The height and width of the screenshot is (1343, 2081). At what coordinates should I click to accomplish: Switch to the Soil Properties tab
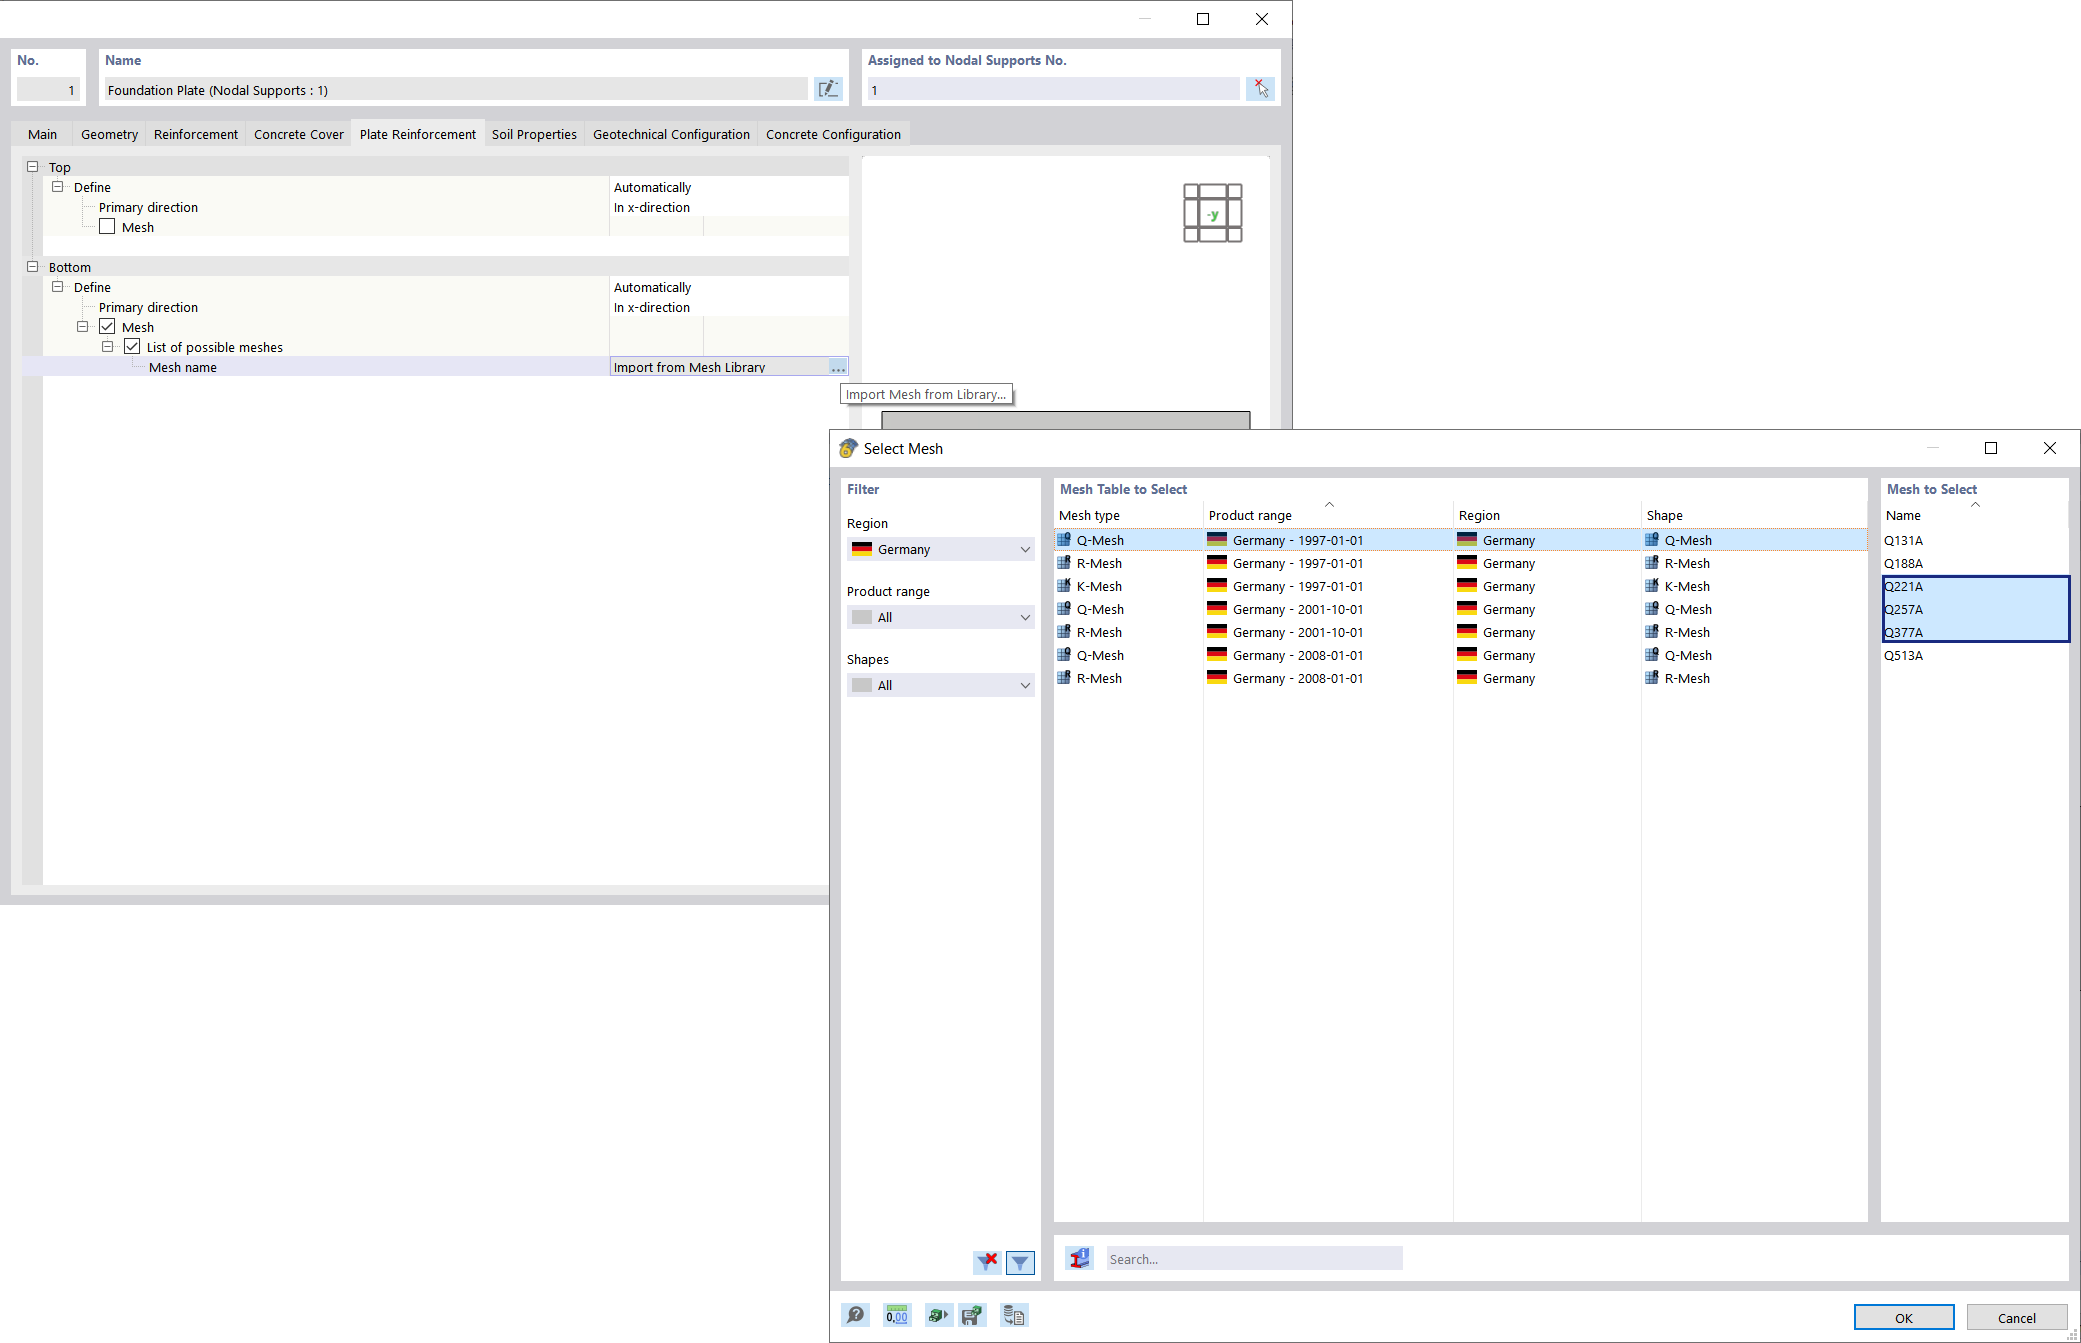(534, 134)
